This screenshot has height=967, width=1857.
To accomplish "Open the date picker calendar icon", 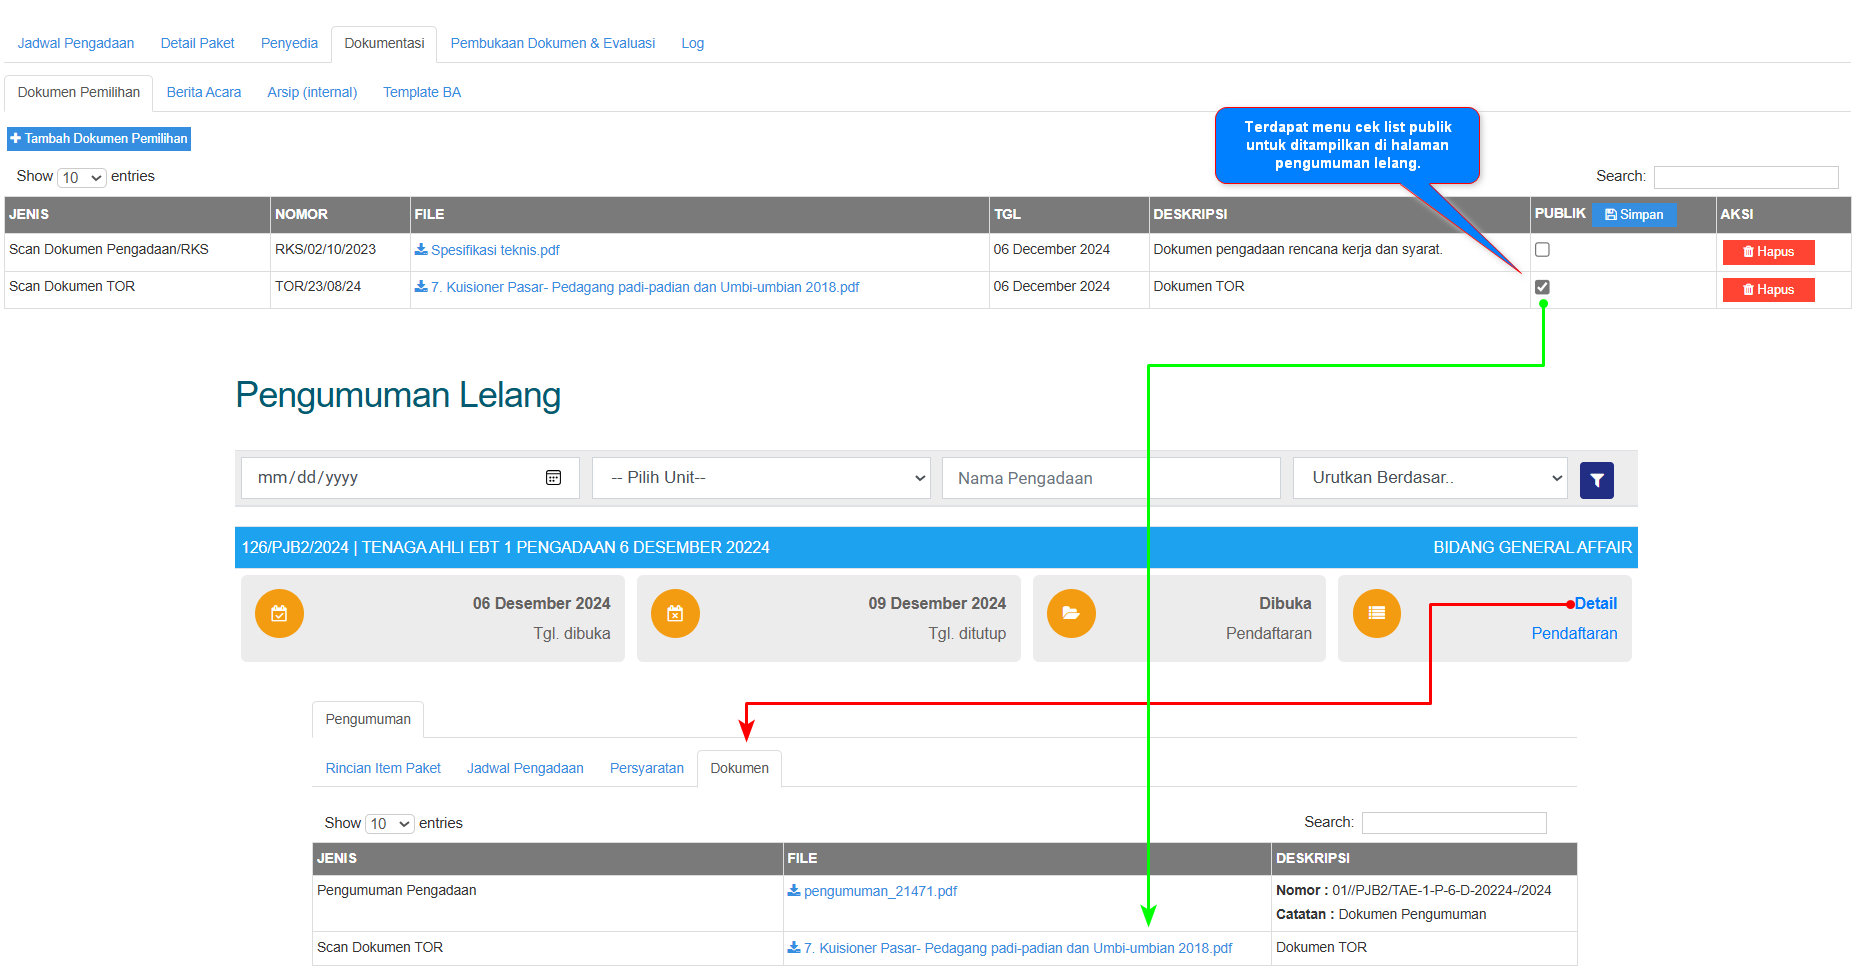I will coord(553,478).
